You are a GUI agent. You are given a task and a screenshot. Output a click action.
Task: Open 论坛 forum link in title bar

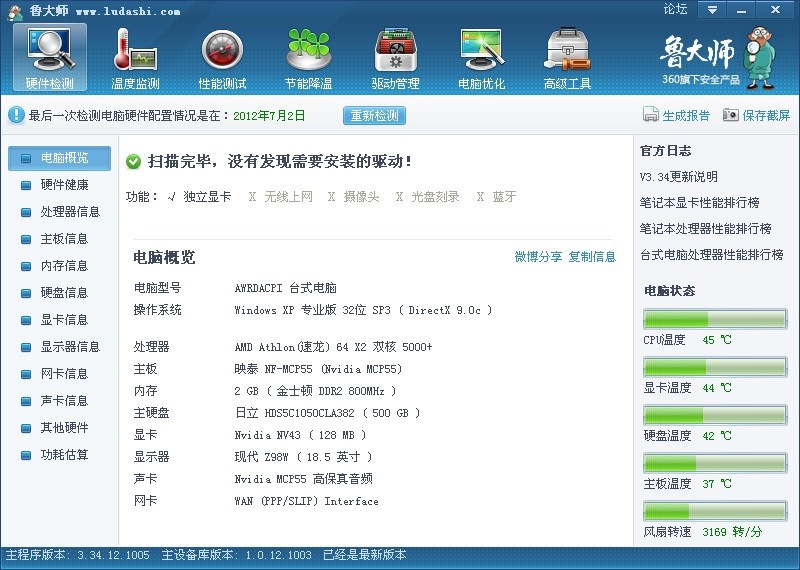point(675,9)
